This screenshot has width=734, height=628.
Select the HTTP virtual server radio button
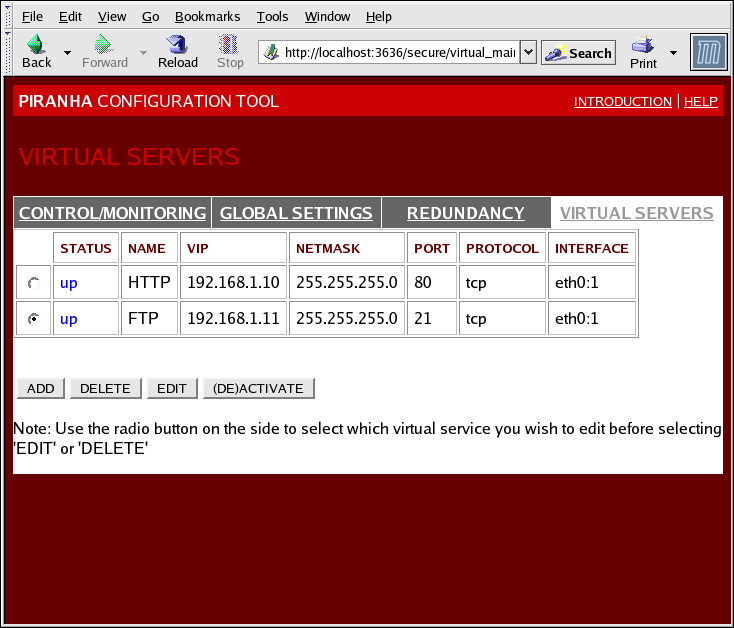pos(35,284)
